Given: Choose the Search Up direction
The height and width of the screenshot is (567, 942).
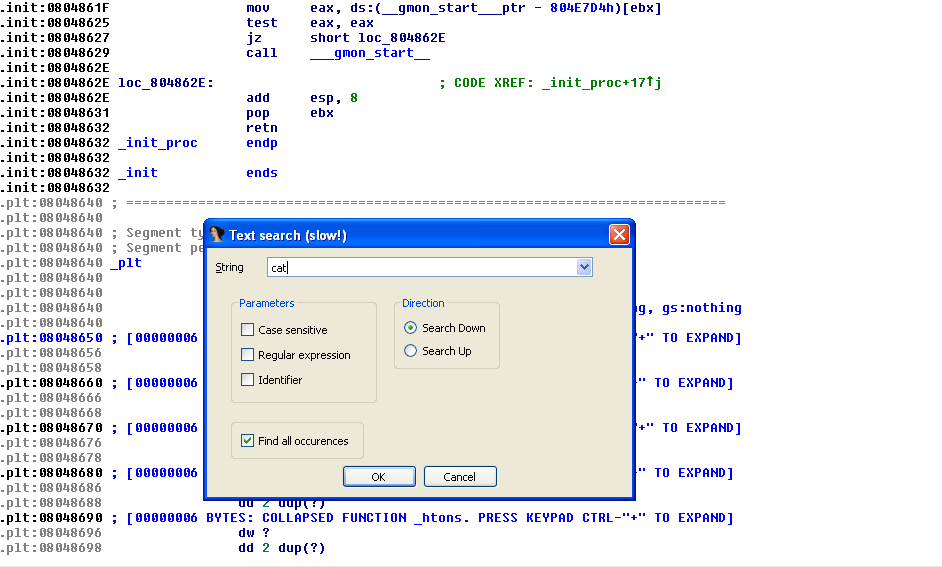Looking at the screenshot, I should pos(411,351).
